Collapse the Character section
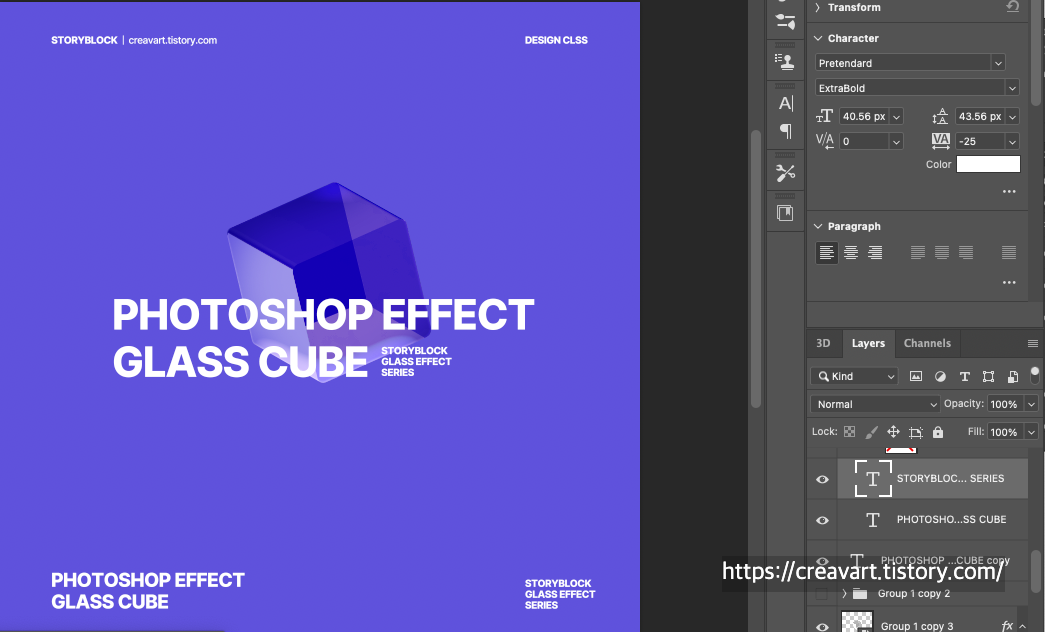 tap(818, 39)
